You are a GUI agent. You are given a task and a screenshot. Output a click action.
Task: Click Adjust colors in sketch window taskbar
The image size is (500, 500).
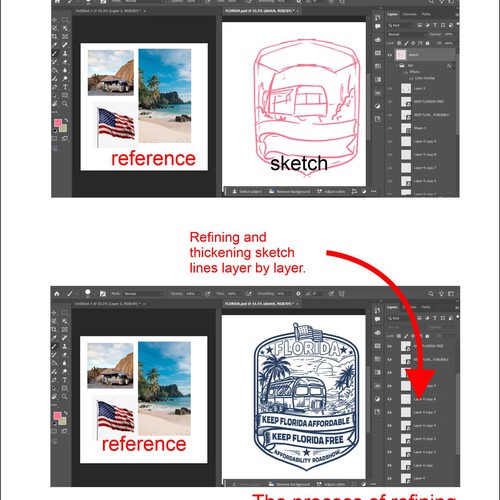(x=331, y=192)
